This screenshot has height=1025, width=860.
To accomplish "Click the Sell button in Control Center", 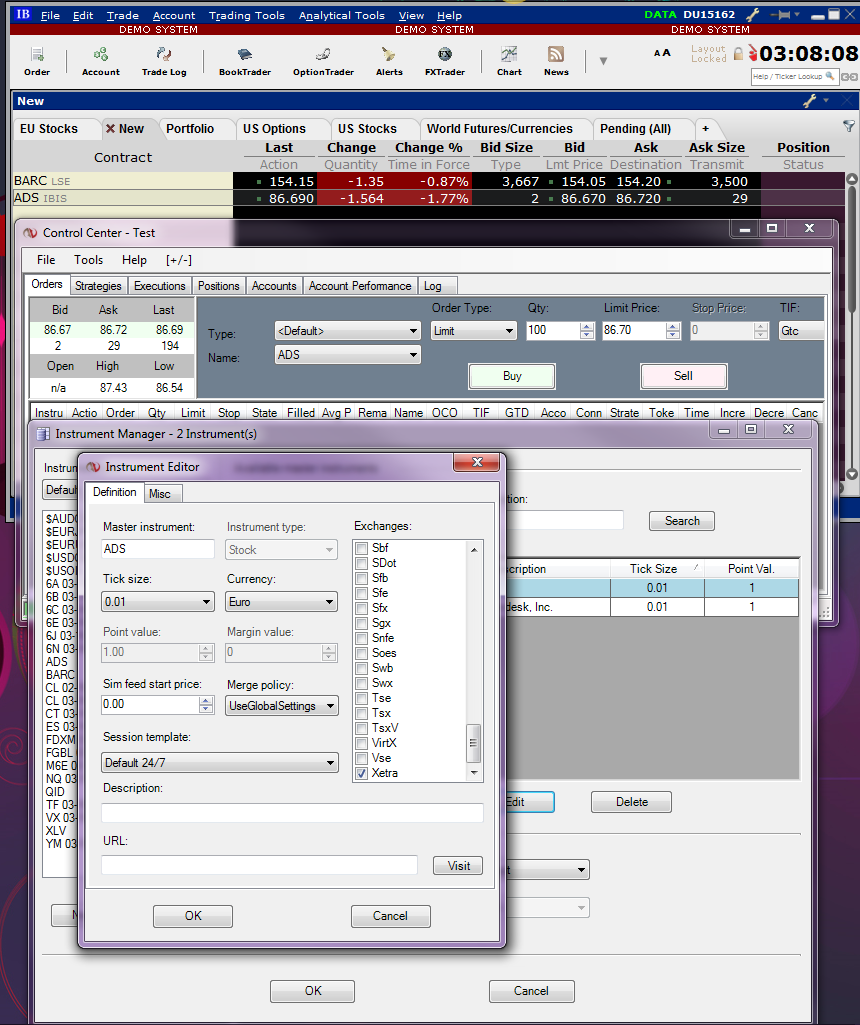I will pyautogui.click(x=684, y=376).
